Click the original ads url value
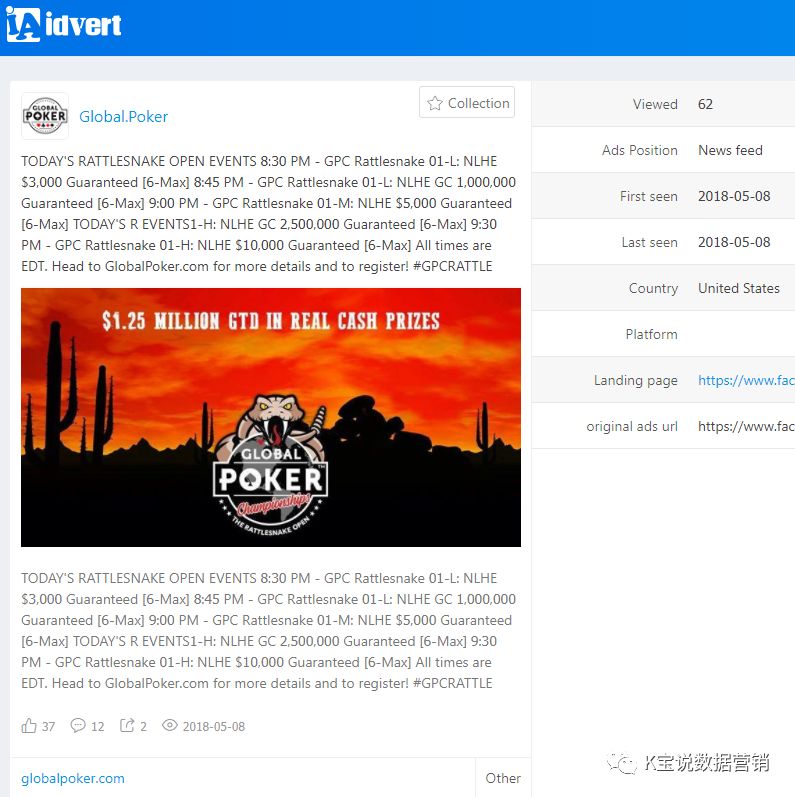Image resolution: width=795 pixels, height=797 pixels. tap(746, 426)
